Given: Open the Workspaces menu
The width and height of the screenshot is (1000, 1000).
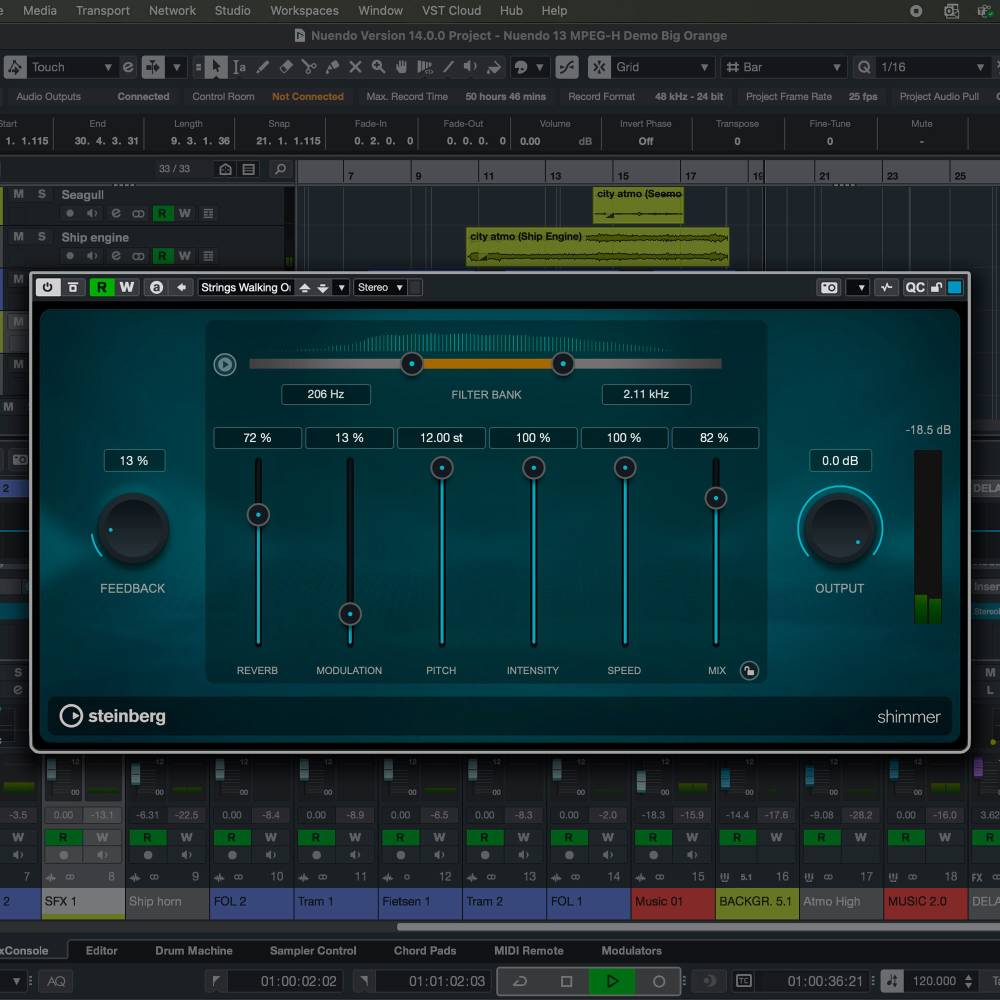Looking at the screenshot, I should click(x=304, y=10).
